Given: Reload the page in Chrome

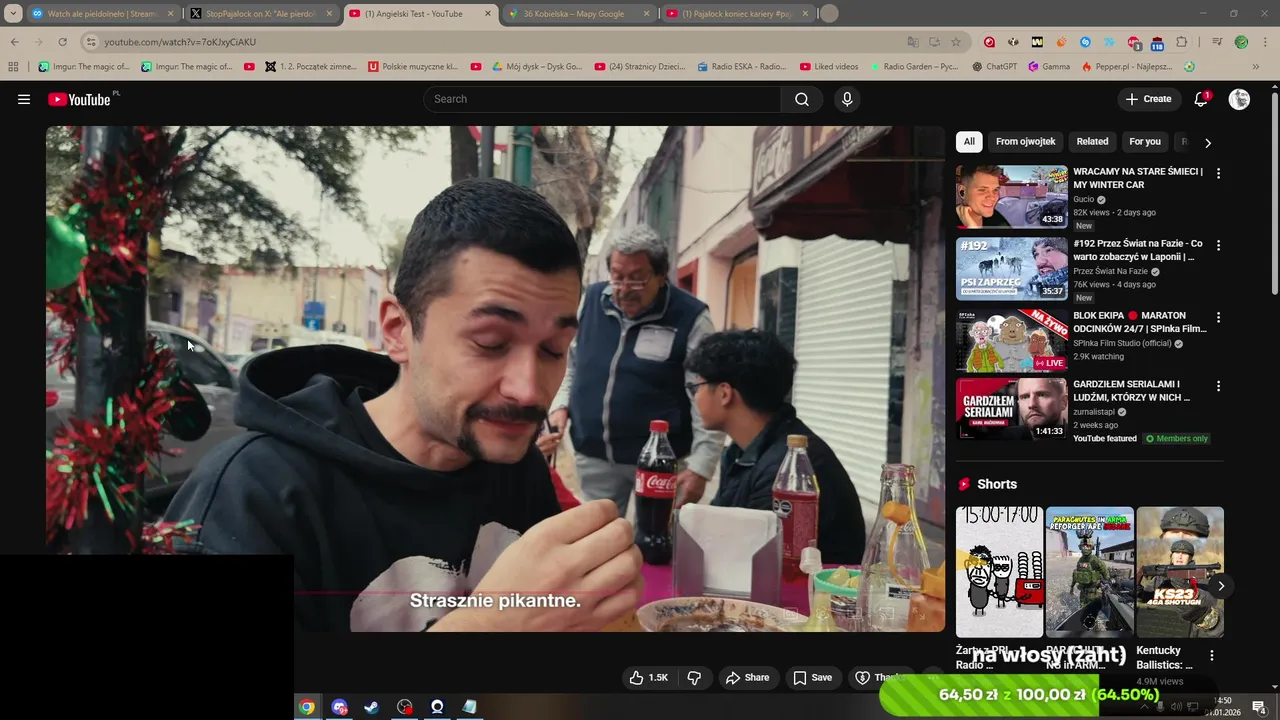Looking at the screenshot, I should (62, 42).
